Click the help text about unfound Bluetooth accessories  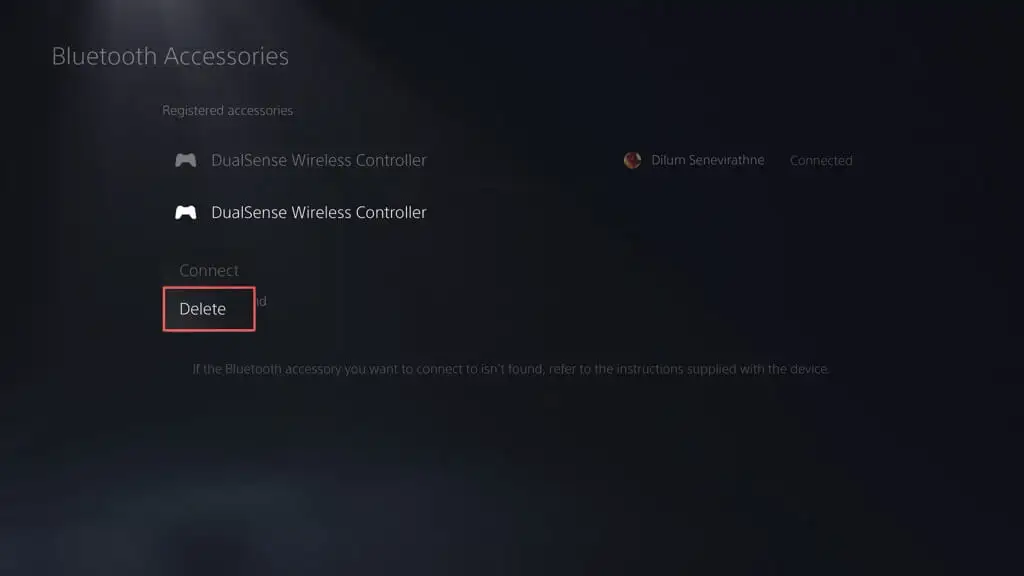pos(511,369)
